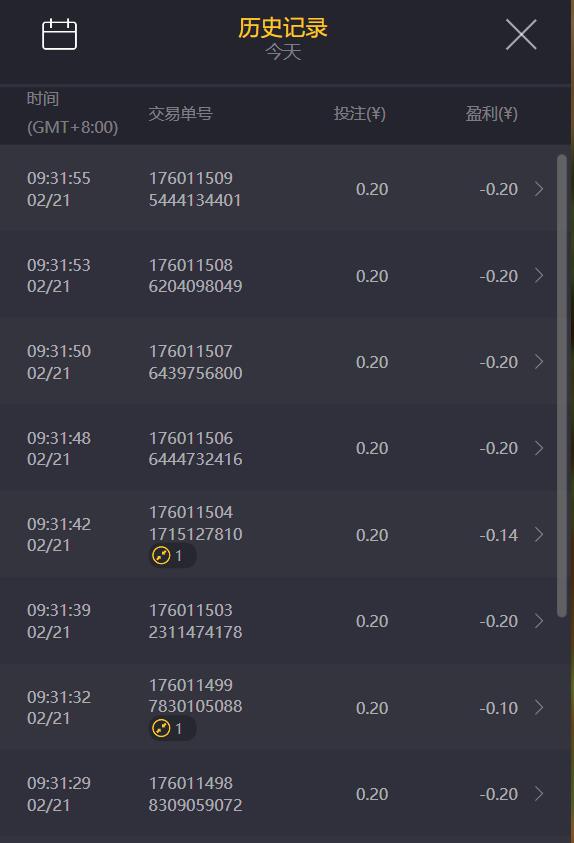Click the 交易单号 column header

(181, 113)
